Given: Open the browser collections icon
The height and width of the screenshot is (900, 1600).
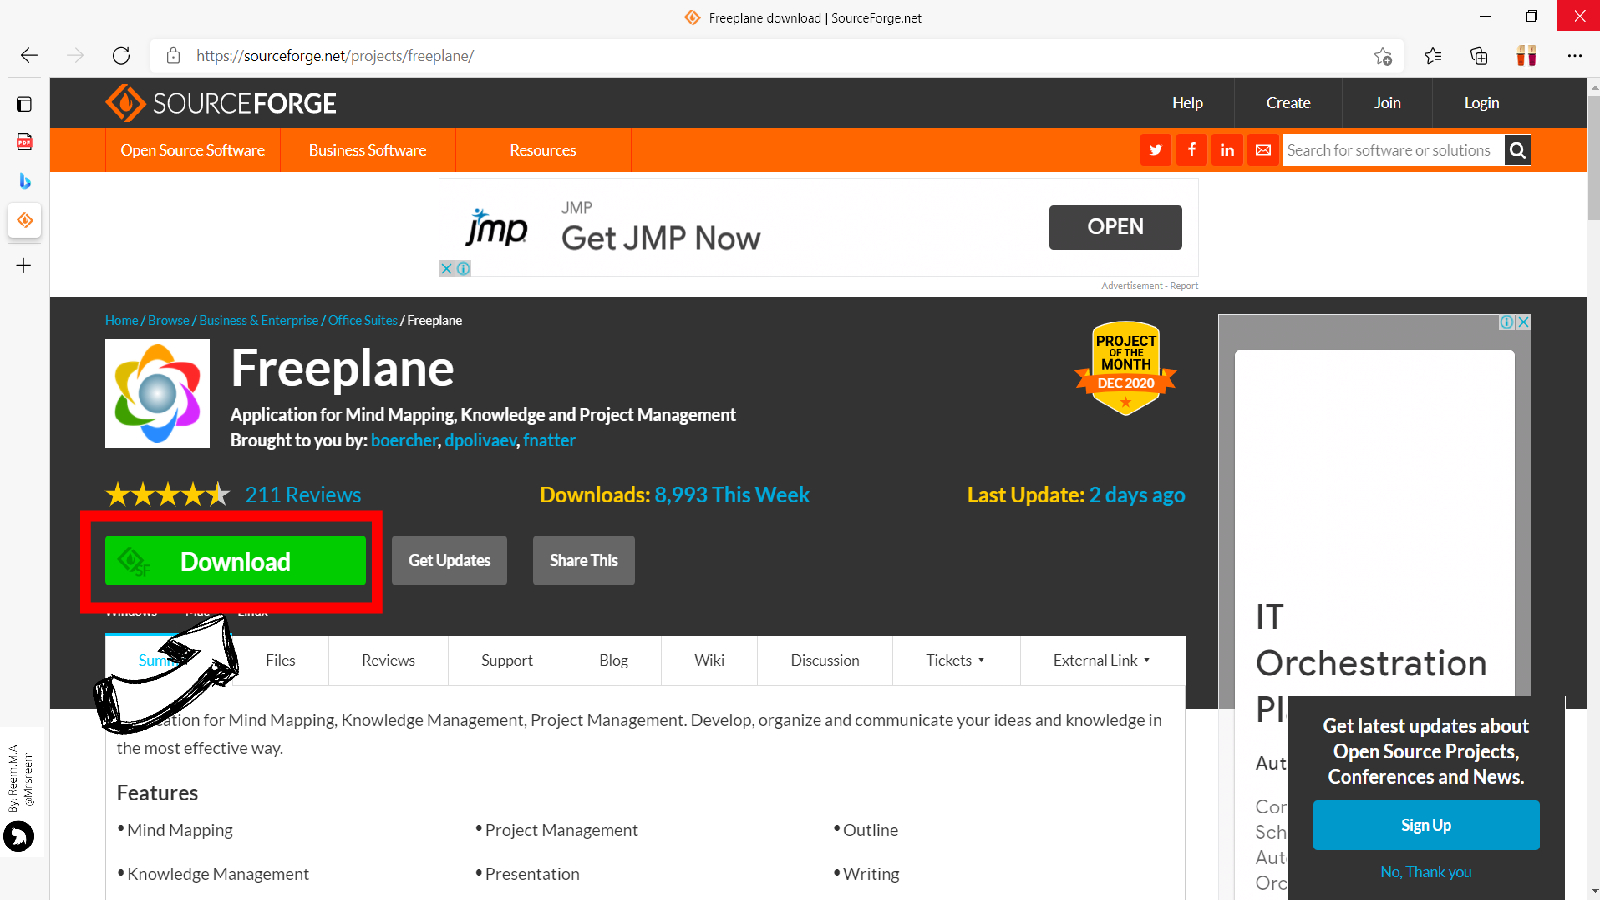Looking at the screenshot, I should (x=1479, y=56).
